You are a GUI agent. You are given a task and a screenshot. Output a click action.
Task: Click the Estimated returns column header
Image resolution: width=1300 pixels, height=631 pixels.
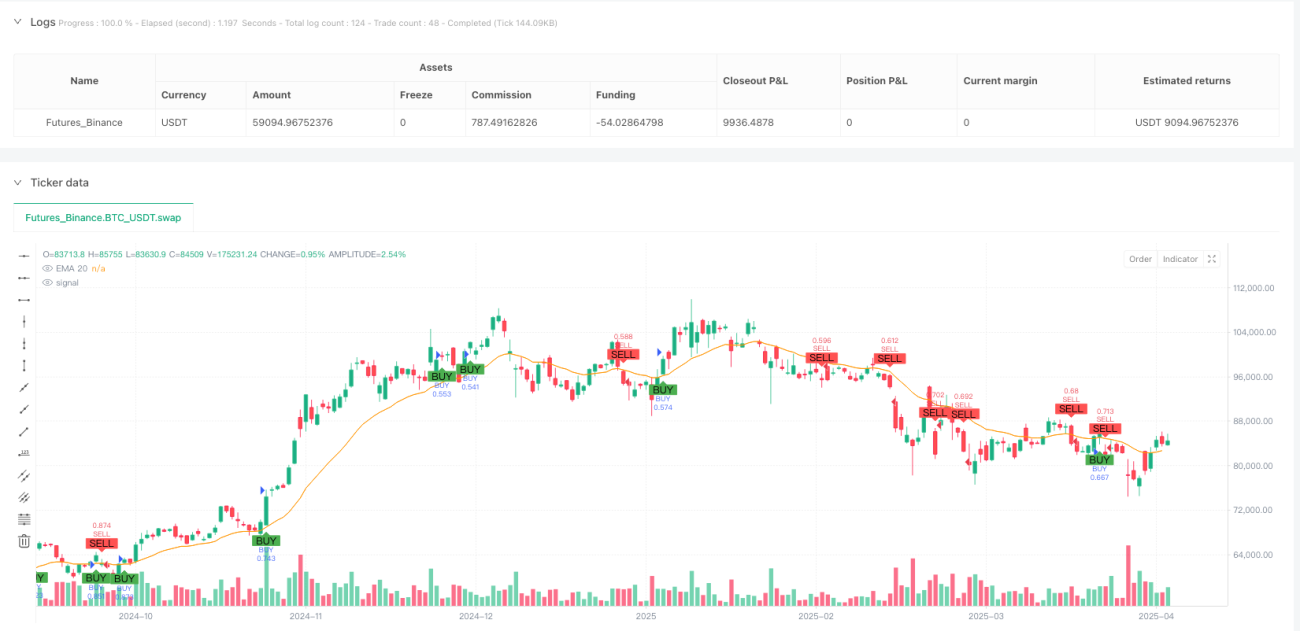click(x=1187, y=81)
